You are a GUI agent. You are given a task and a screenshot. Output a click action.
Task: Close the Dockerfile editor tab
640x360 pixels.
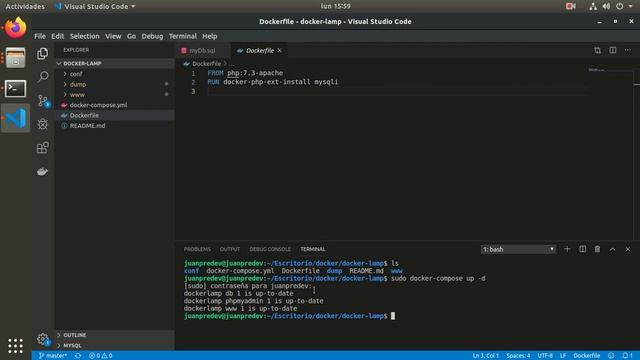[280, 50]
